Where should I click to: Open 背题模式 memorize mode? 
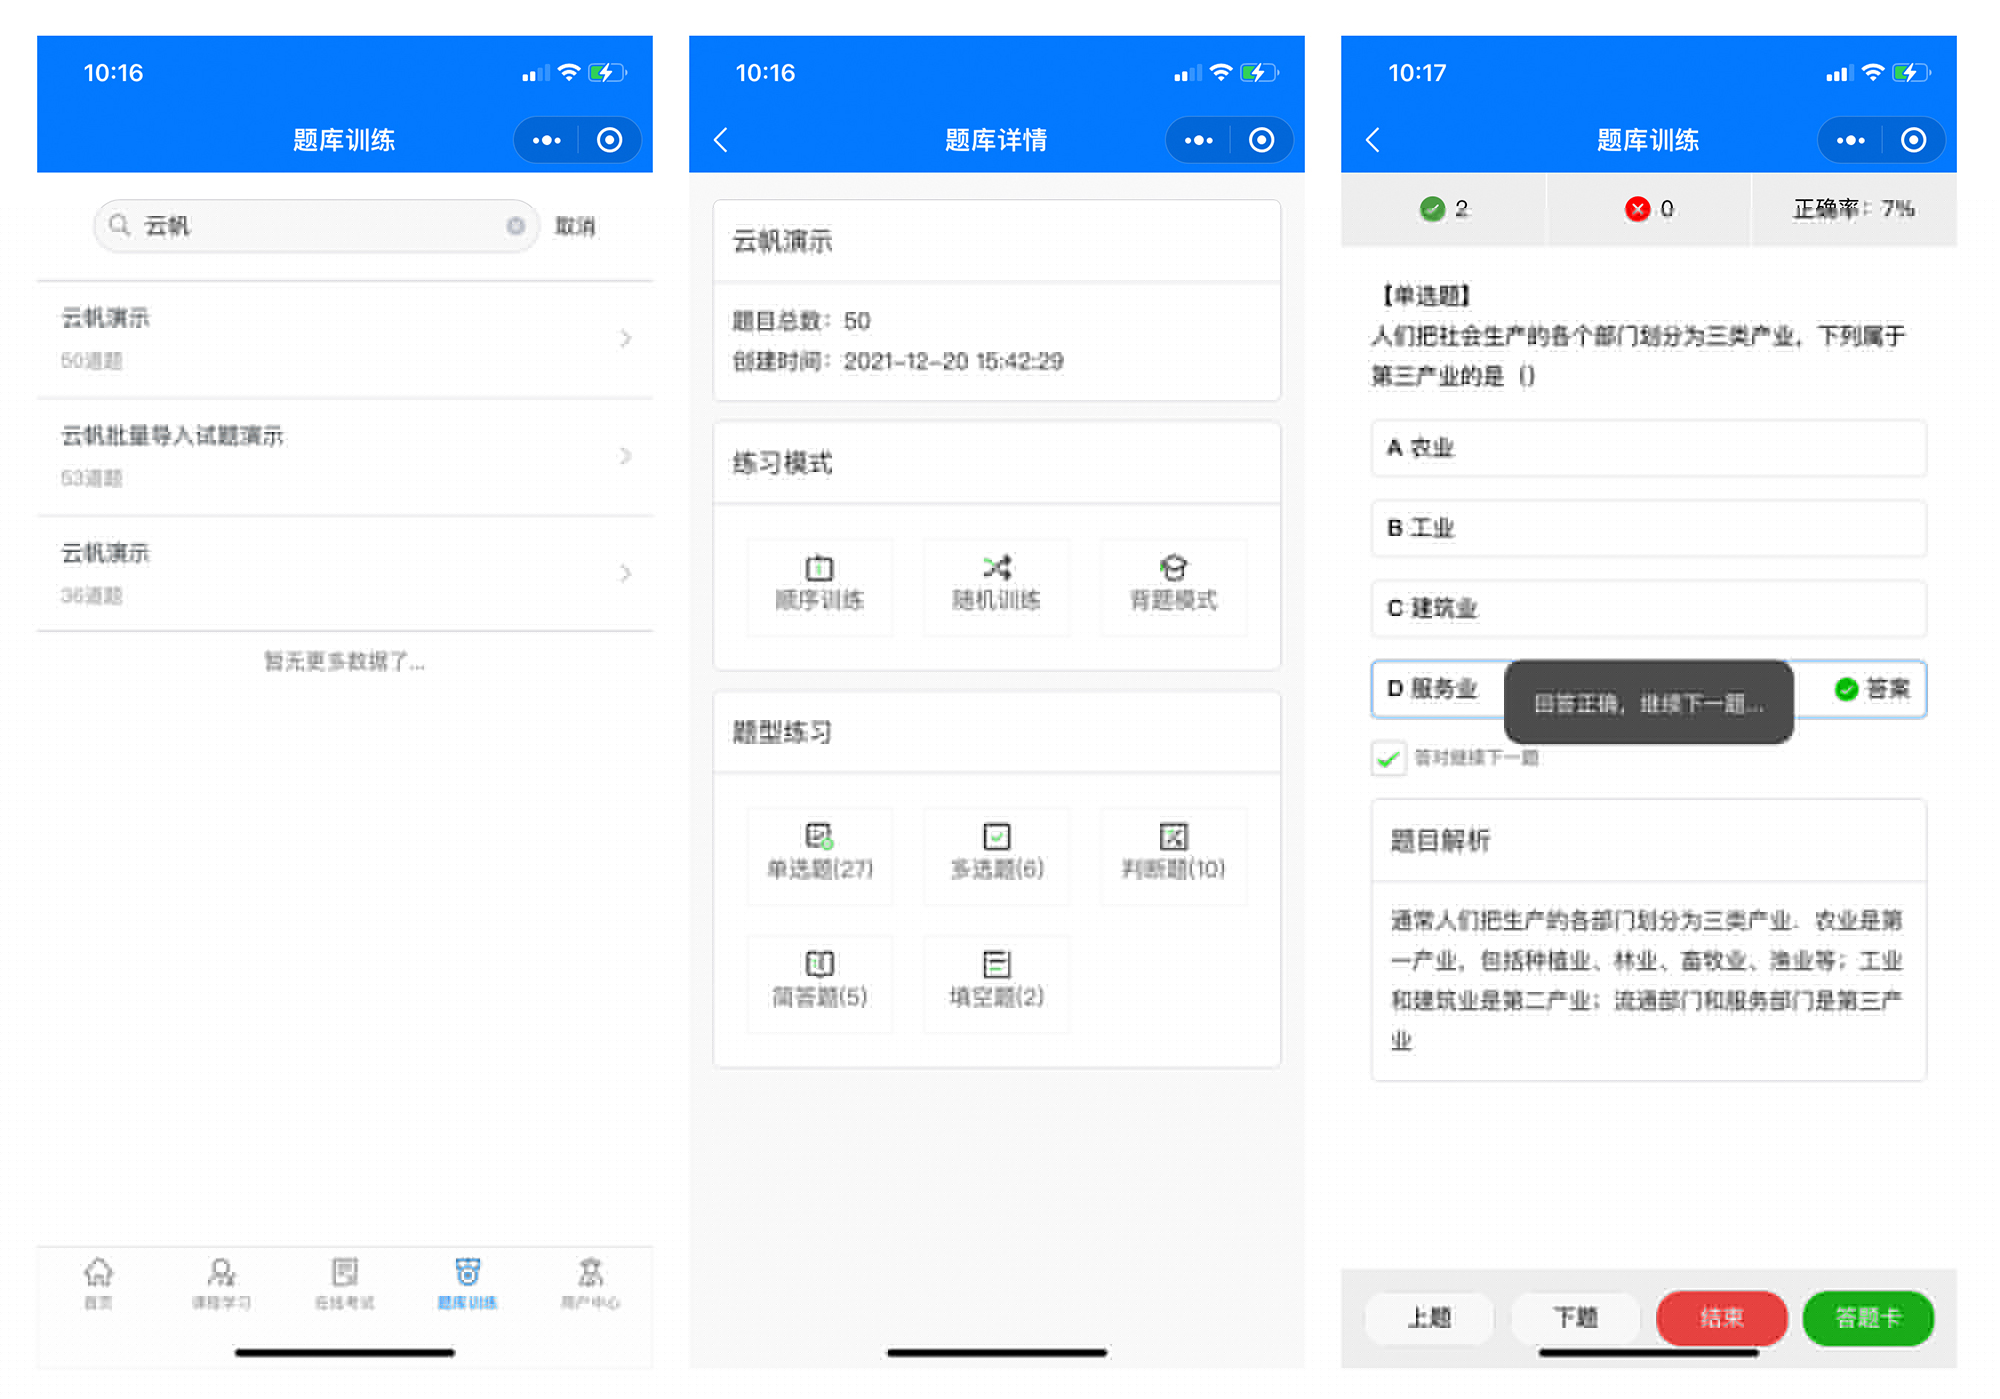tap(1173, 584)
